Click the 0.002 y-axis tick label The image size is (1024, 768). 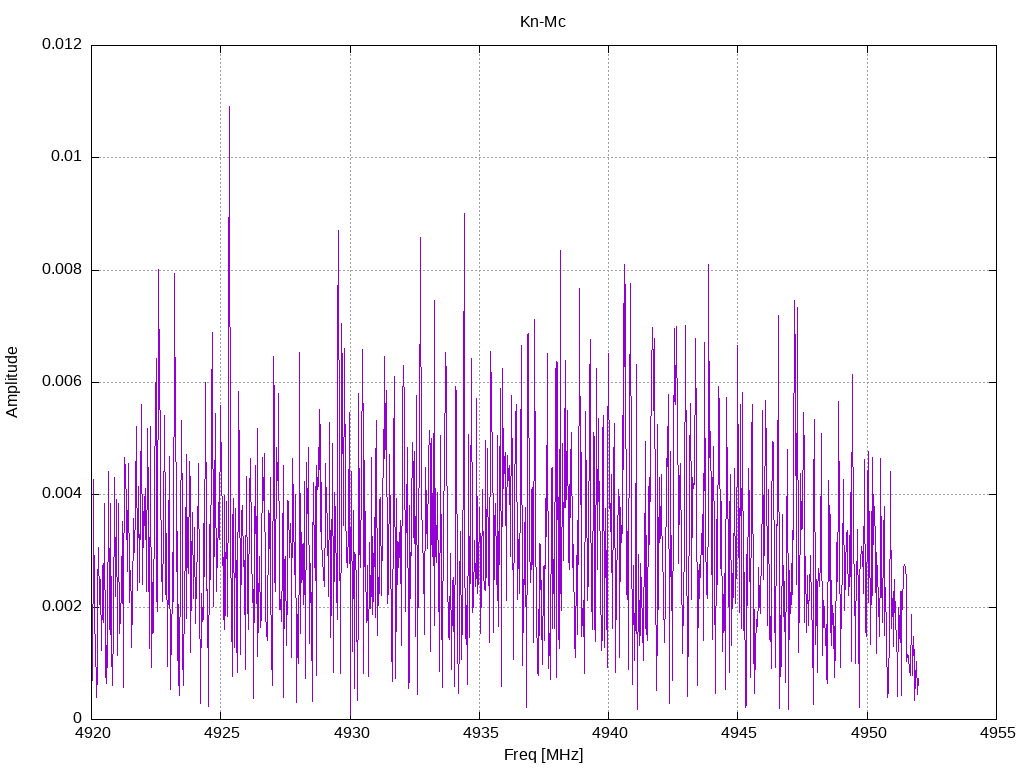coord(62,606)
